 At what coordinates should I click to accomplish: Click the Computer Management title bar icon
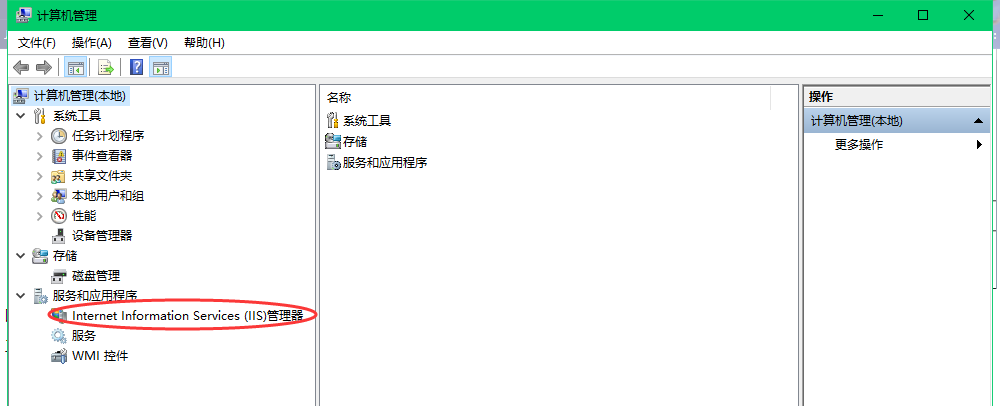(x=24, y=15)
